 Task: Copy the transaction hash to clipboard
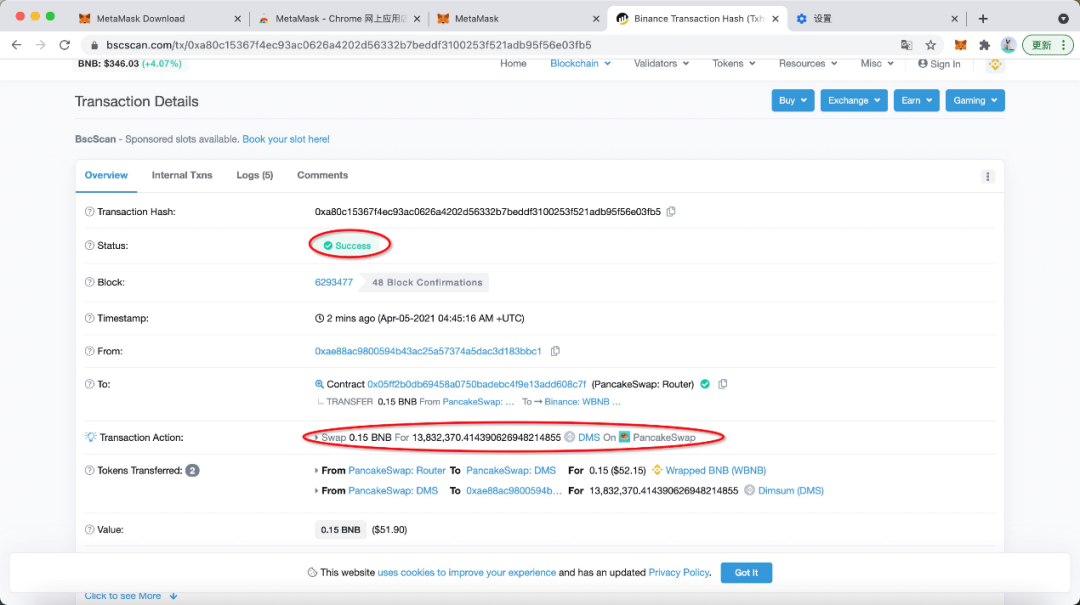tap(671, 212)
